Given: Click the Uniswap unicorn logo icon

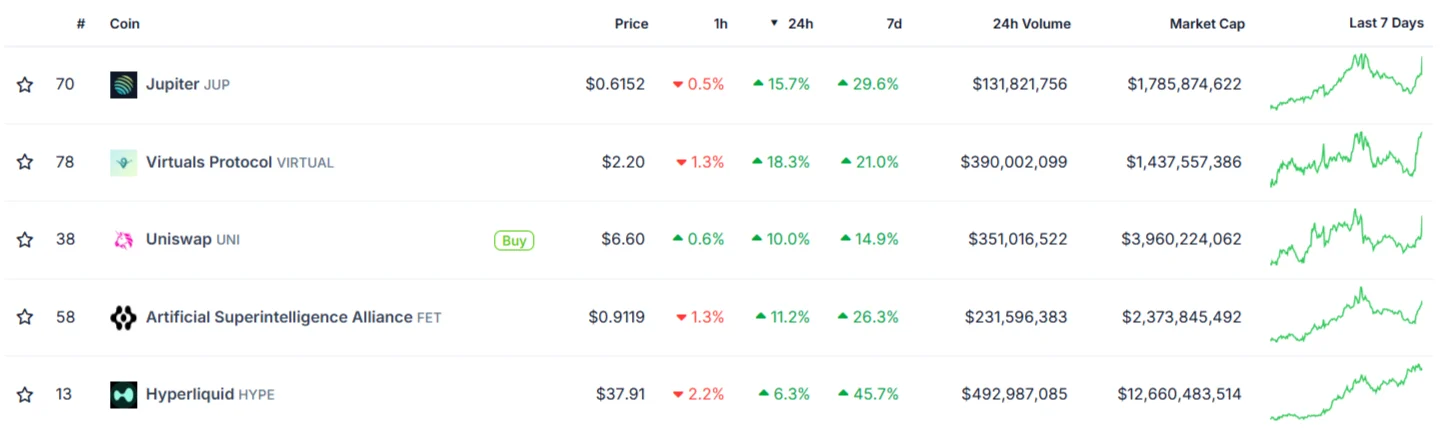Looking at the screenshot, I should tap(123, 240).
